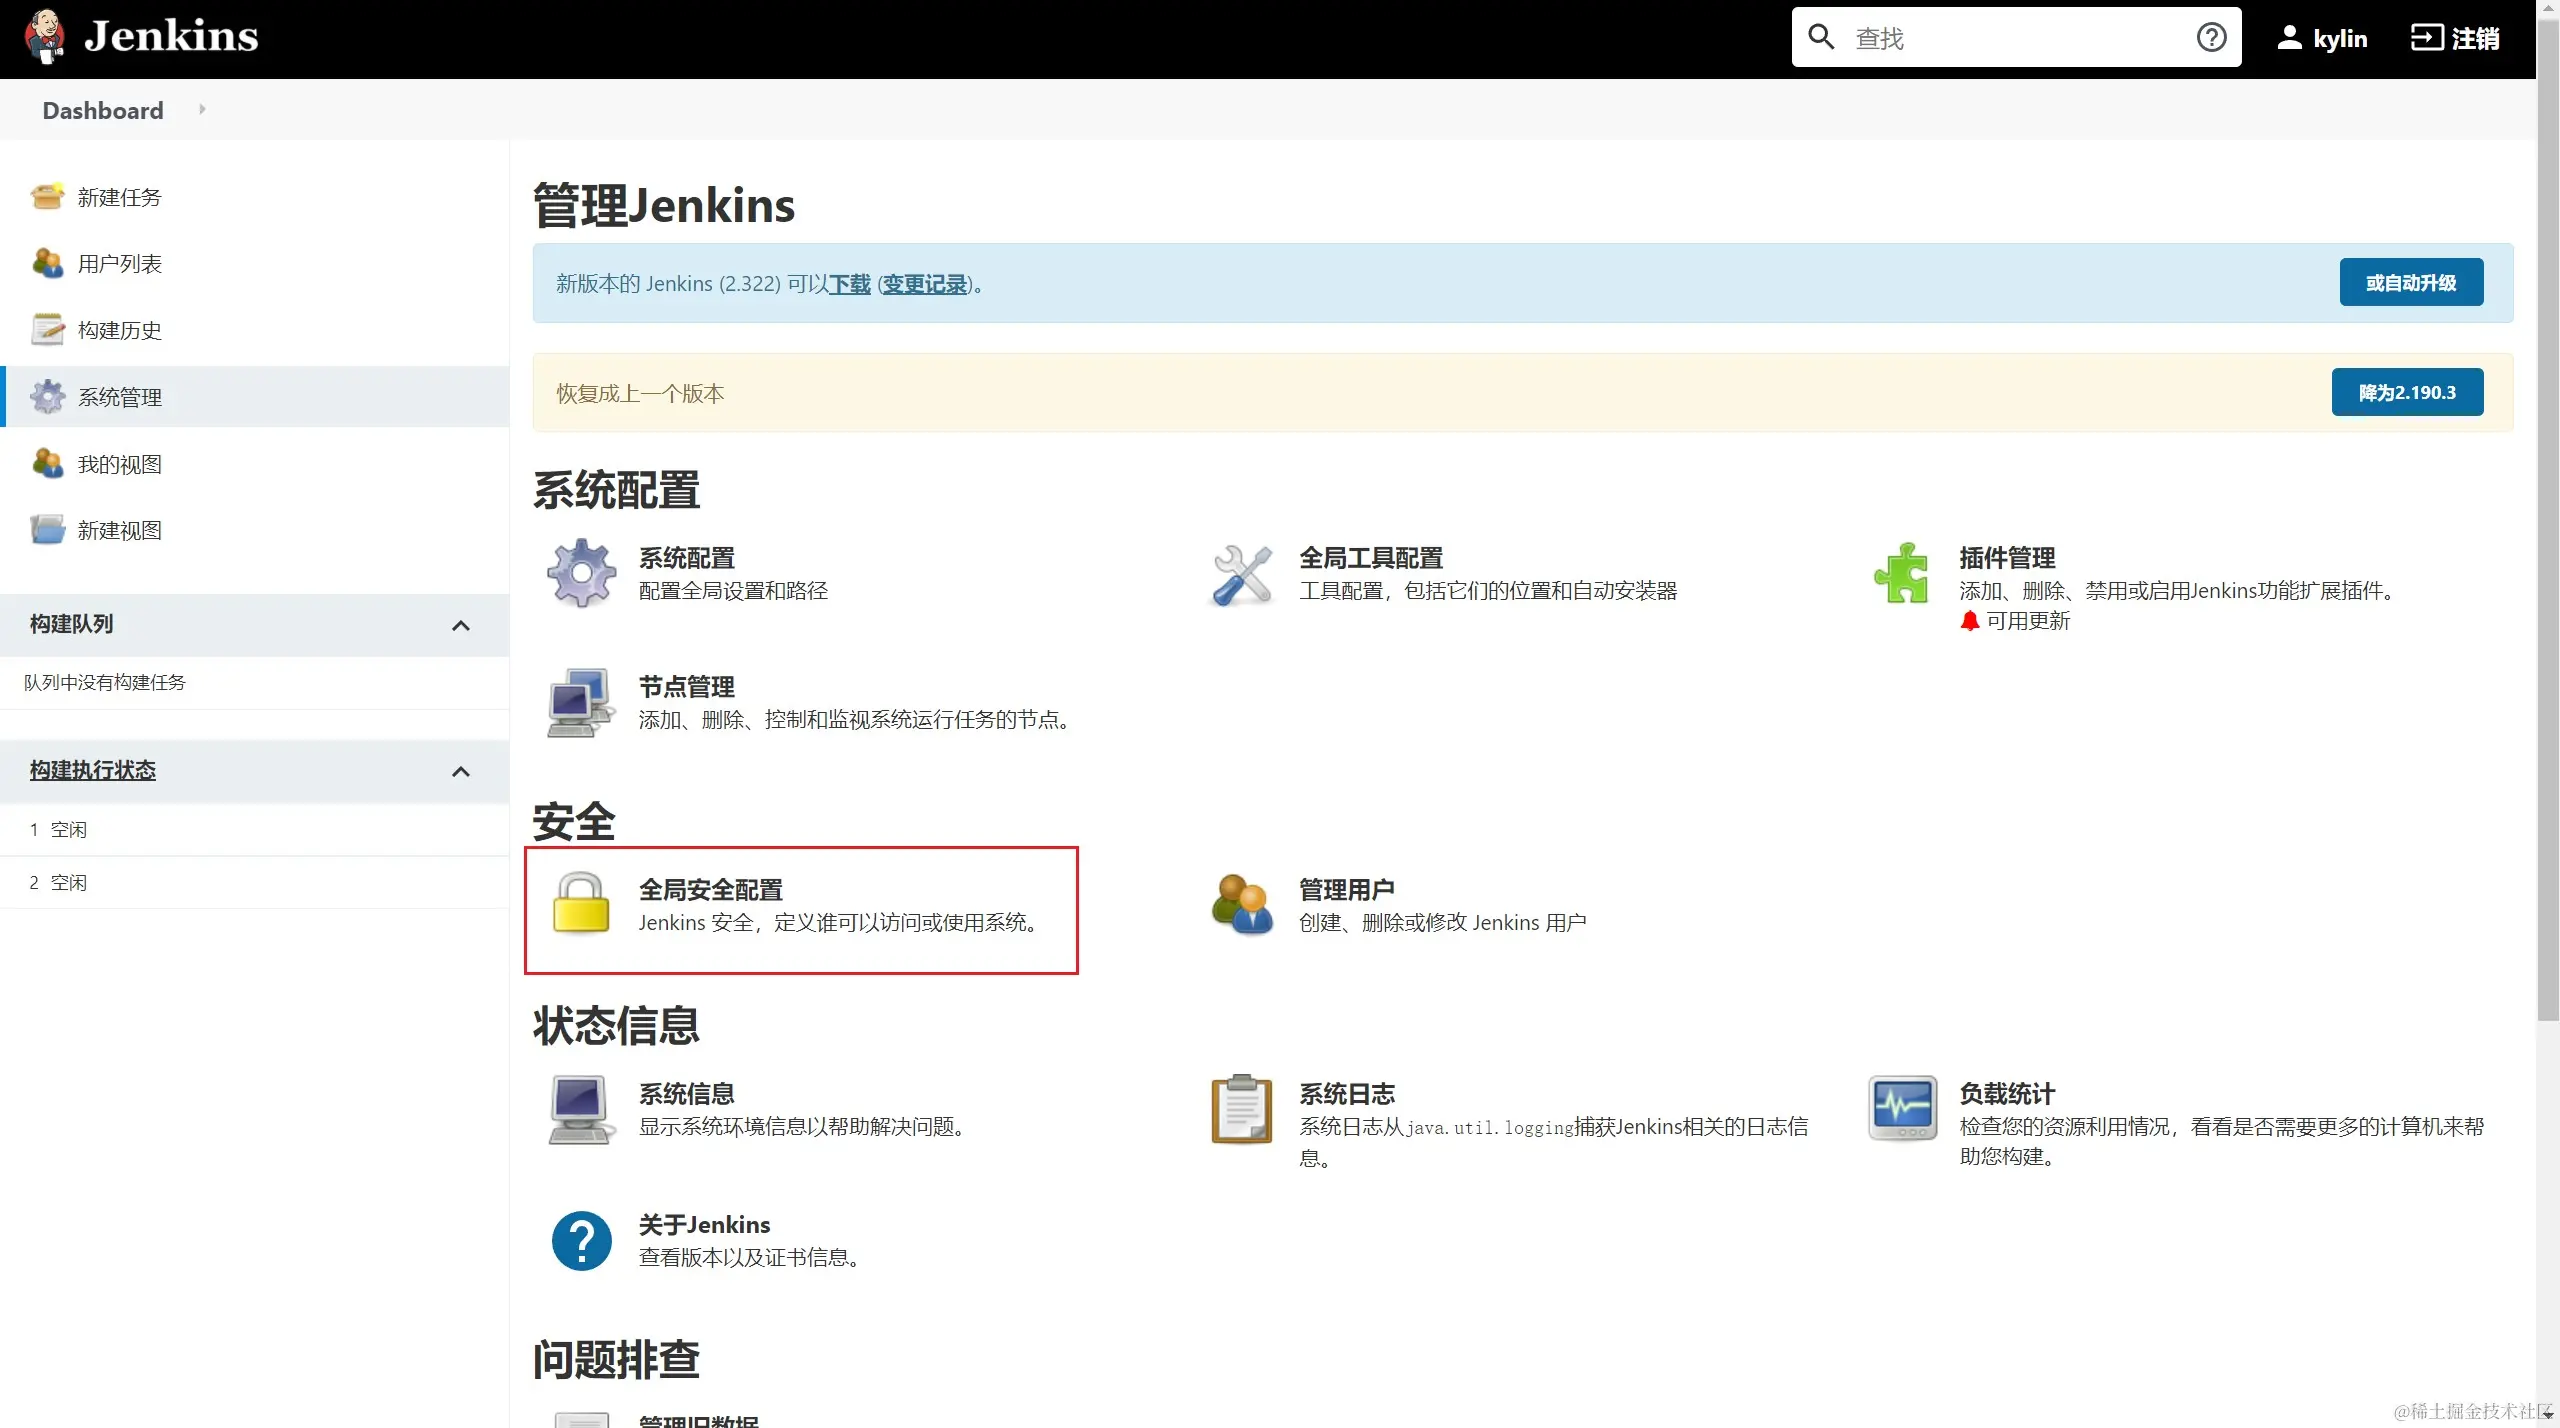Click the yellow padlock global security icon
2560x1428 pixels.
[581, 904]
